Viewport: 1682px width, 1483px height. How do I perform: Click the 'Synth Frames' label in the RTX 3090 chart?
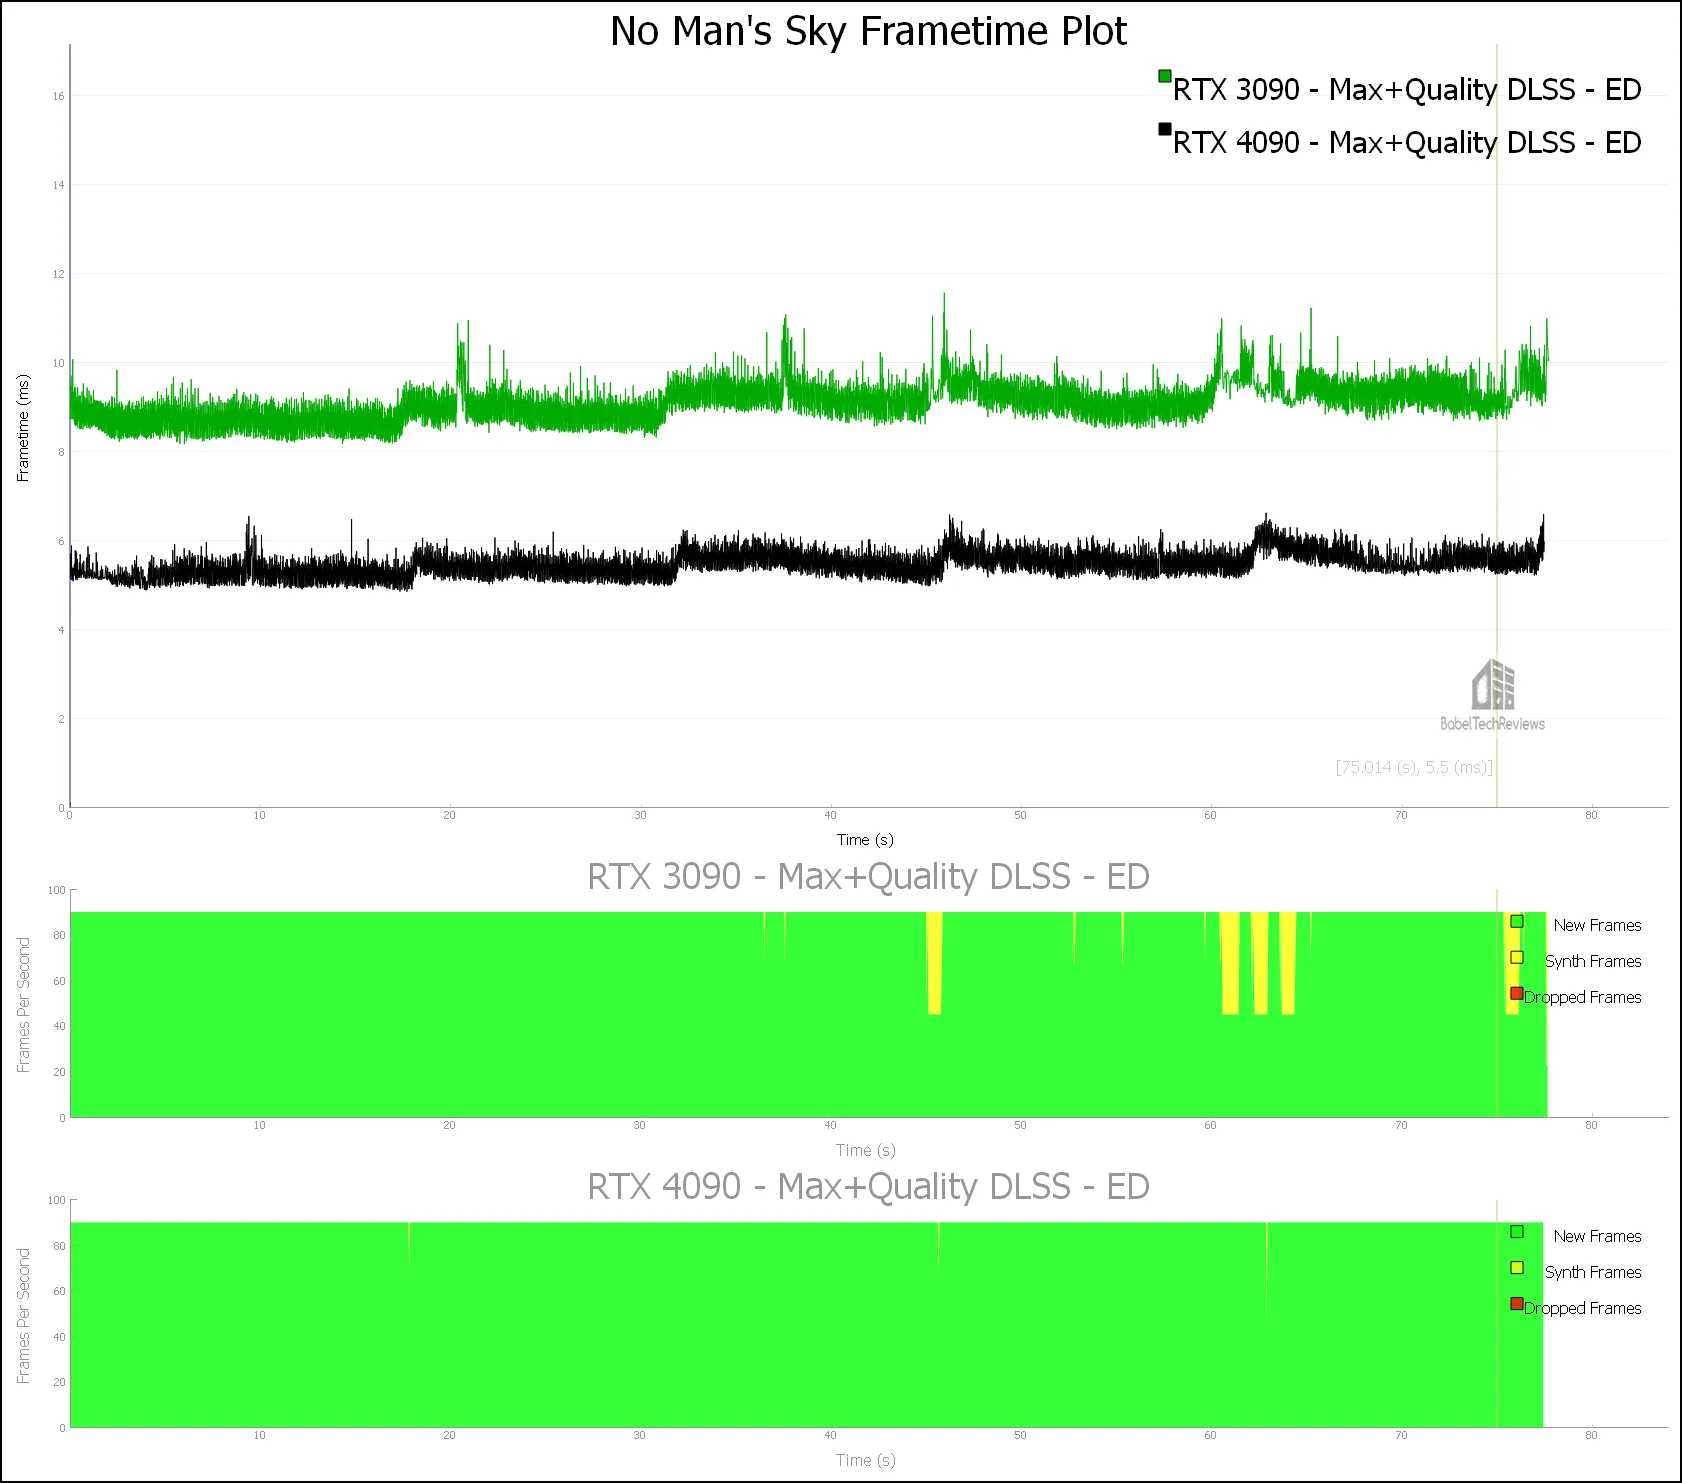[x=1593, y=962]
